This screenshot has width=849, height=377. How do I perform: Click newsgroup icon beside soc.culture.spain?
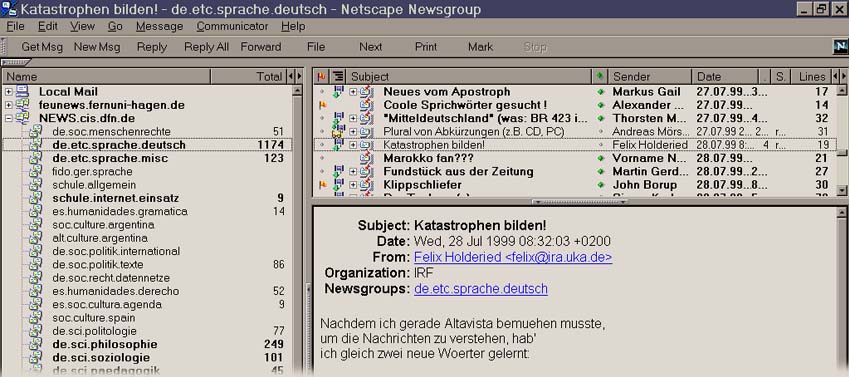point(35,318)
